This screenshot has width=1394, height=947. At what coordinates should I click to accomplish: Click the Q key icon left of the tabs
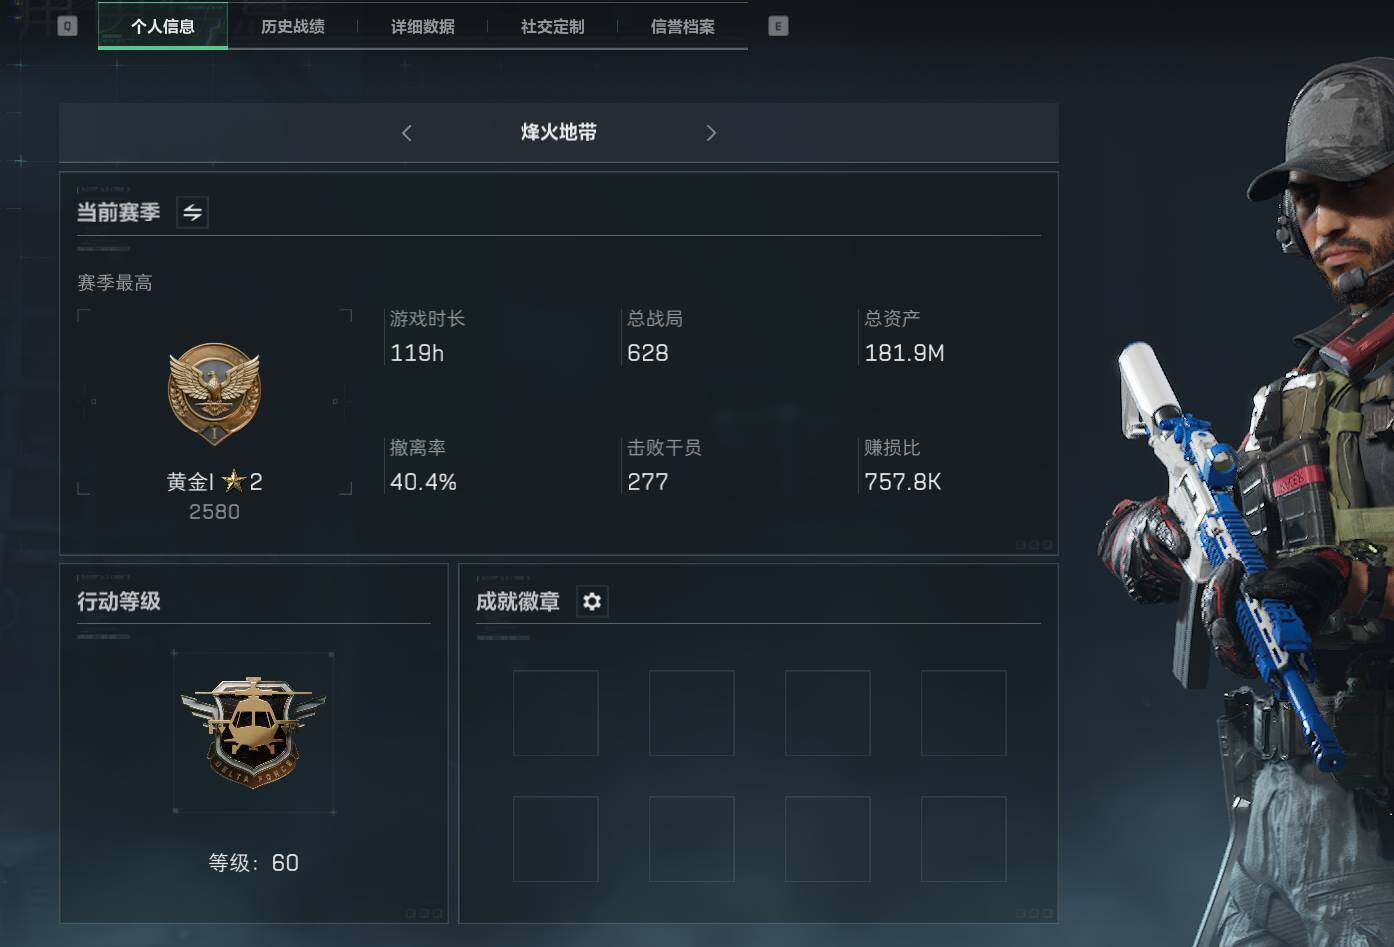(67, 26)
